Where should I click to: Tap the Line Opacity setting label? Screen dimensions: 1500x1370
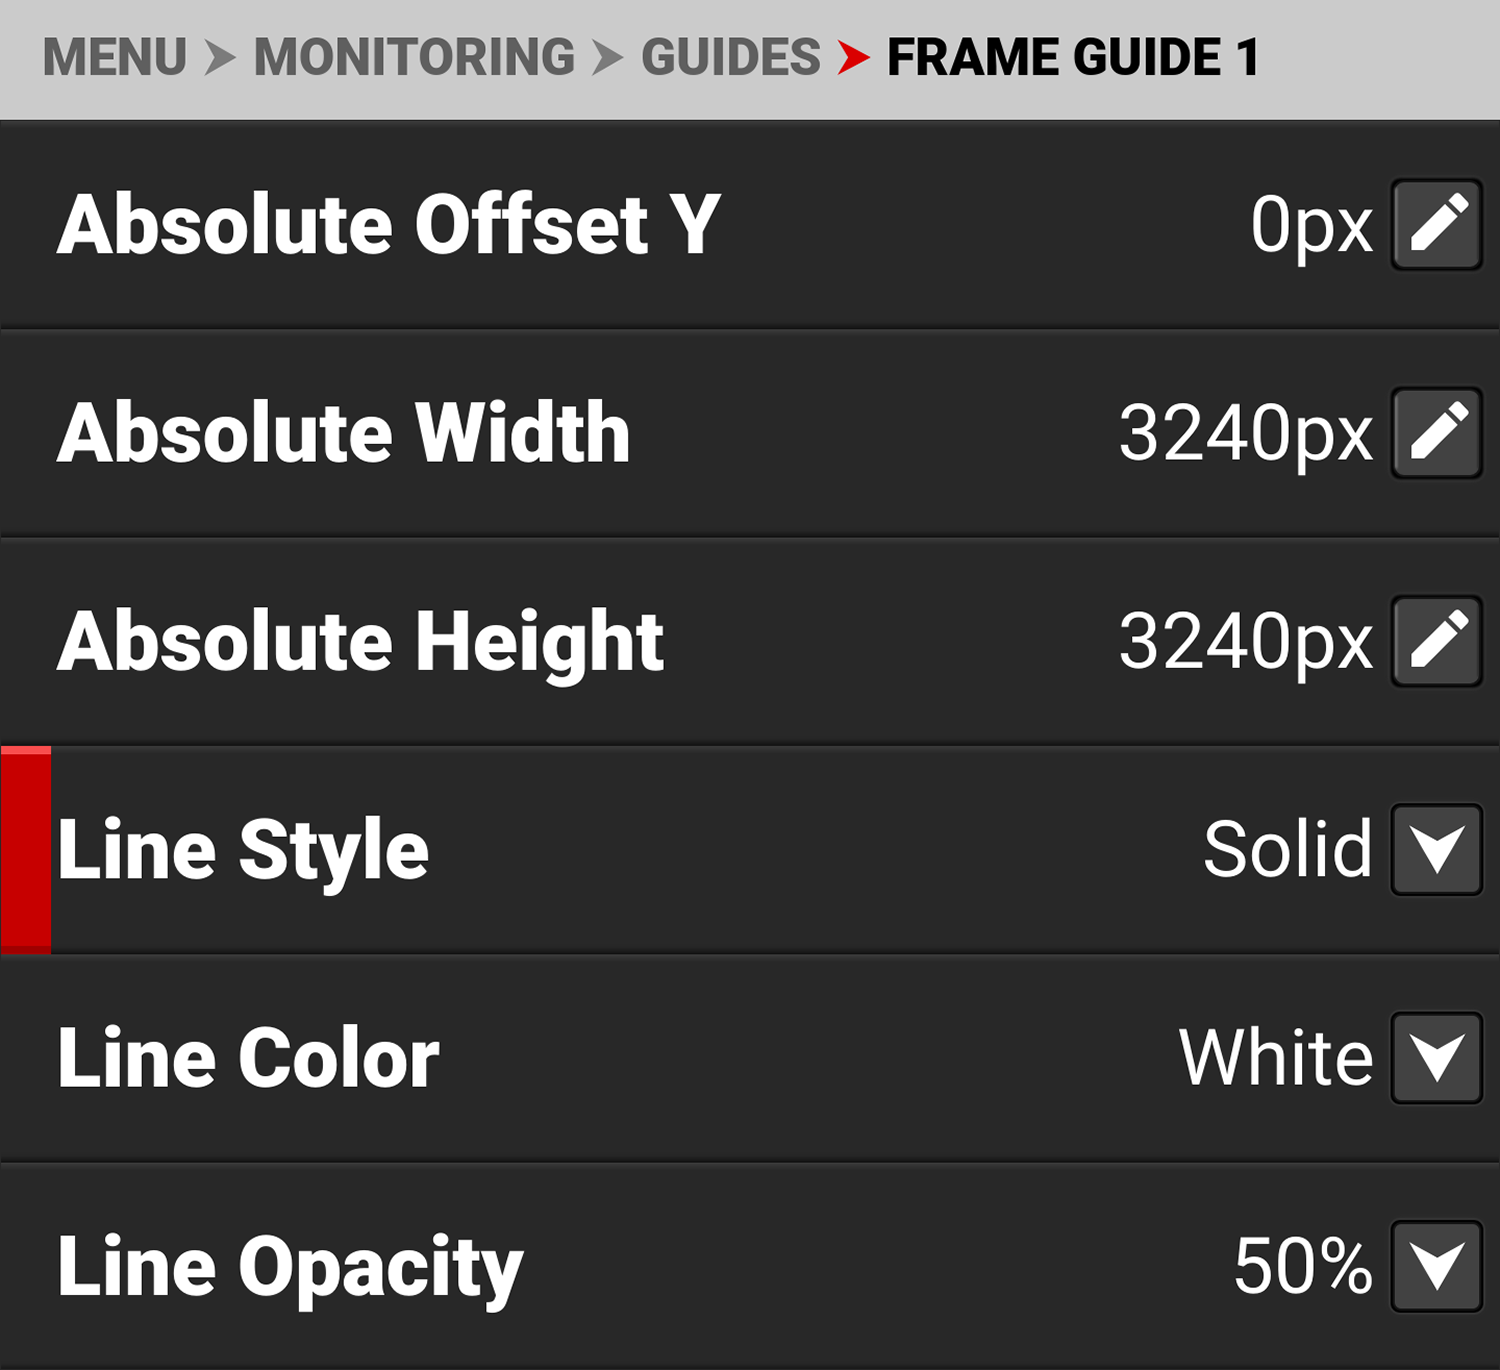tap(290, 1267)
